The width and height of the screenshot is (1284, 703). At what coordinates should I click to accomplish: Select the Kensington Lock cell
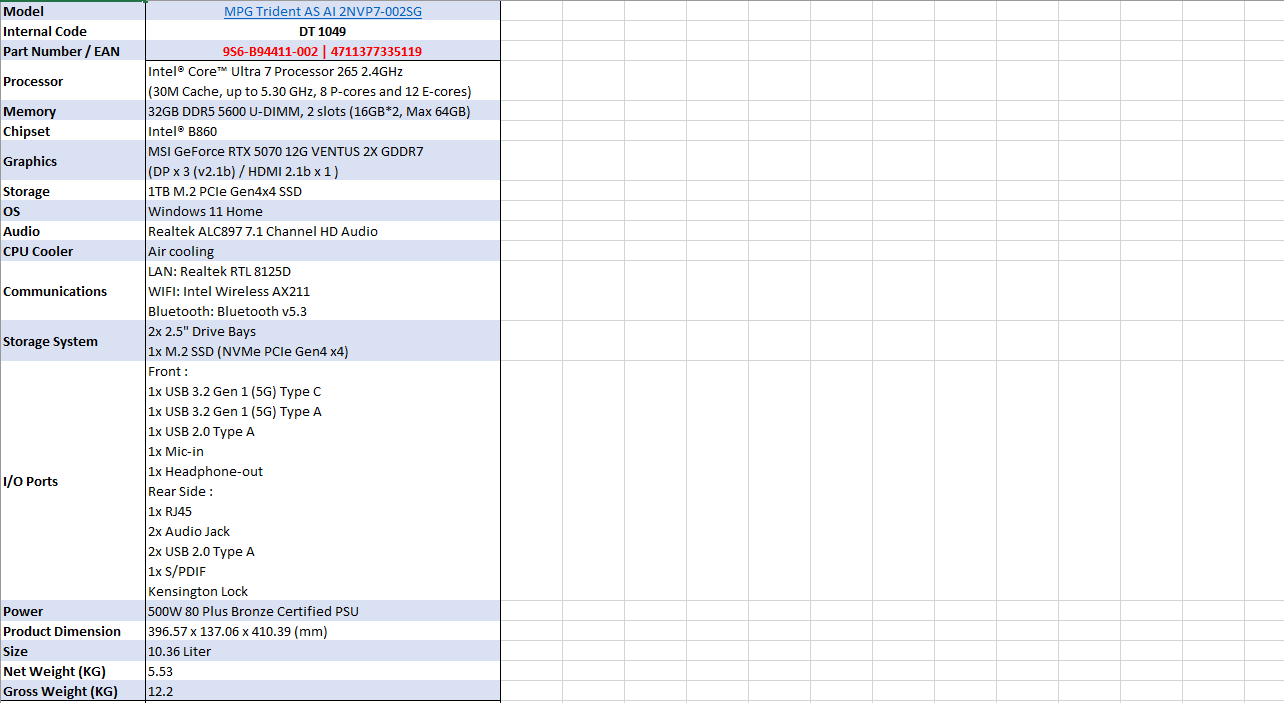click(x=198, y=591)
